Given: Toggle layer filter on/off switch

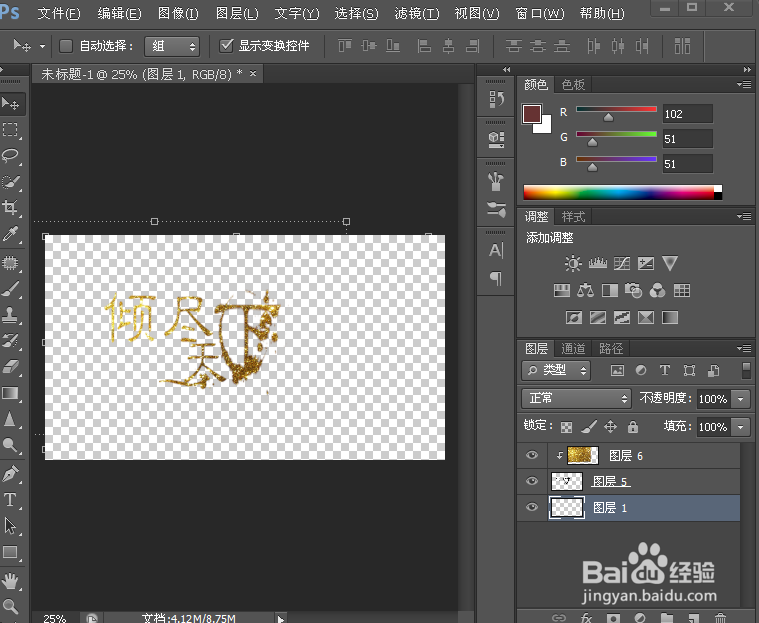Looking at the screenshot, I should [746, 370].
